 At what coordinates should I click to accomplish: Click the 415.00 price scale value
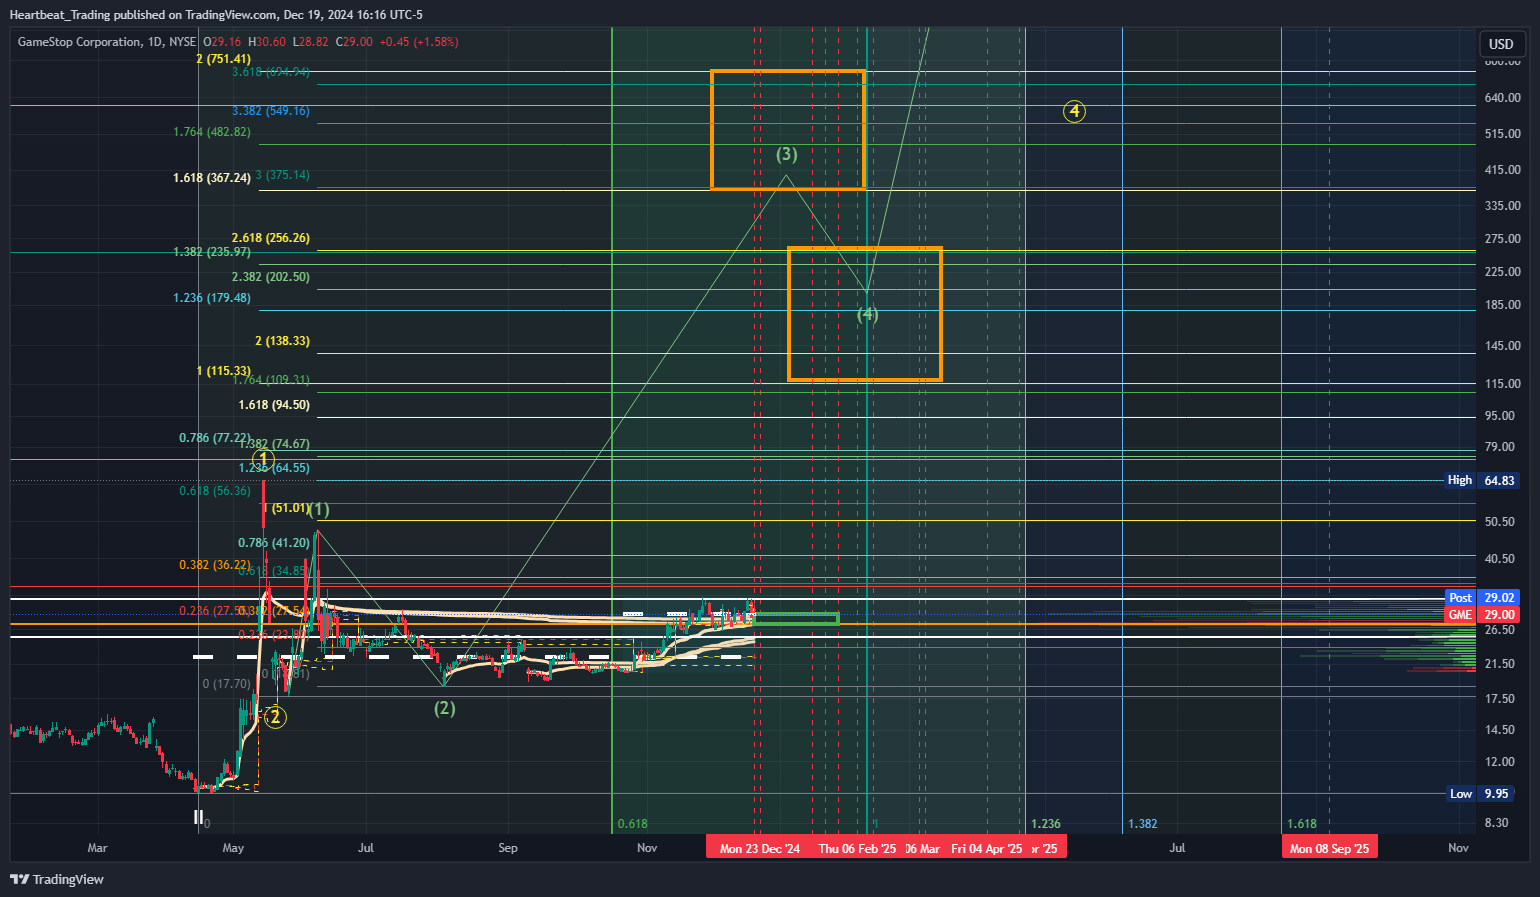(1502, 170)
